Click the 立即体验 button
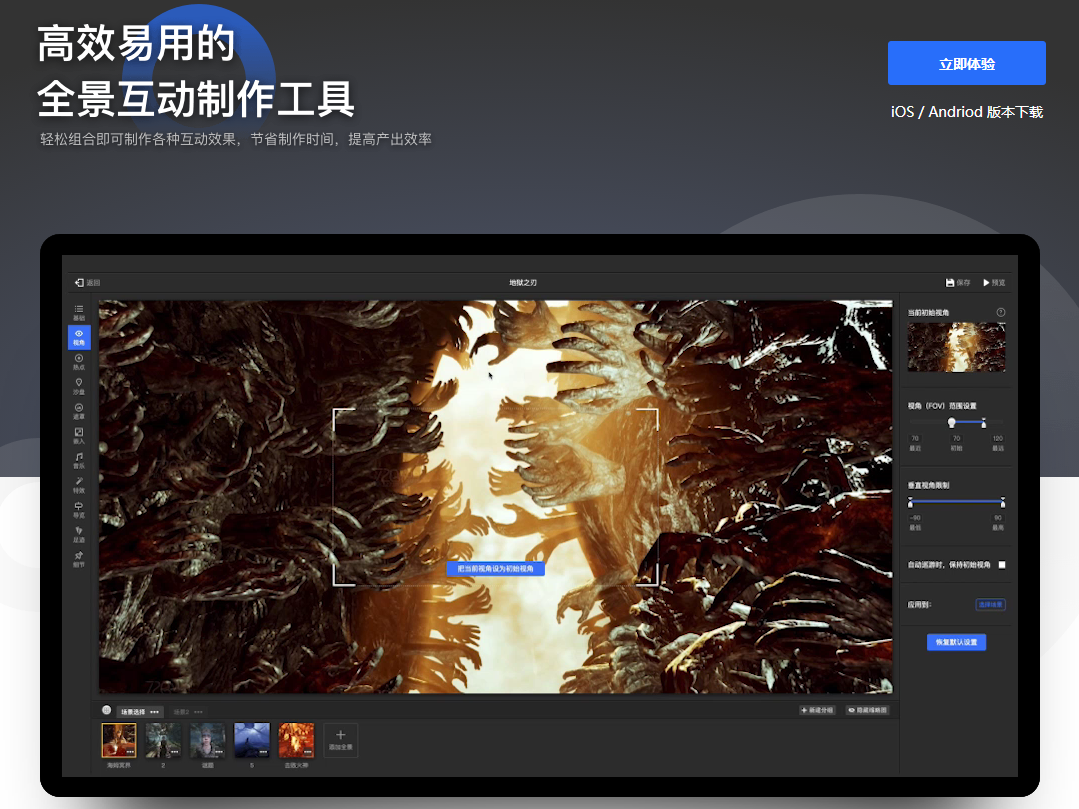Viewport: 1079px width, 809px height. [x=966, y=63]
